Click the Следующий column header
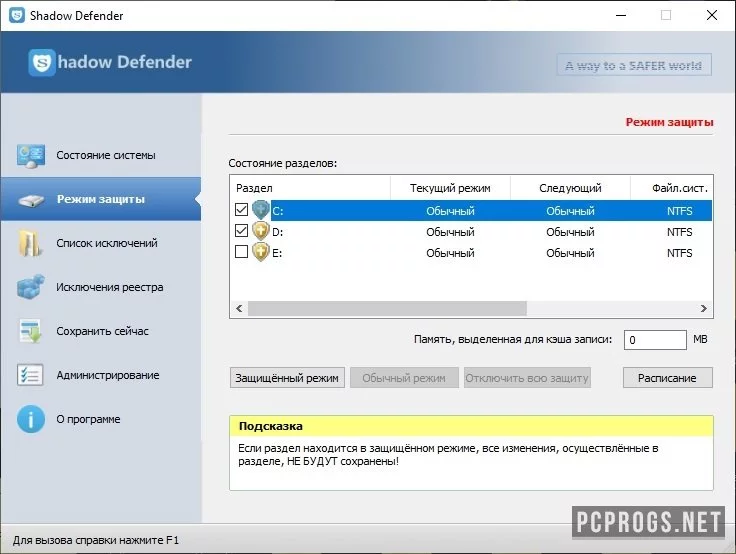Screen dimensions: 736x554 570,188
